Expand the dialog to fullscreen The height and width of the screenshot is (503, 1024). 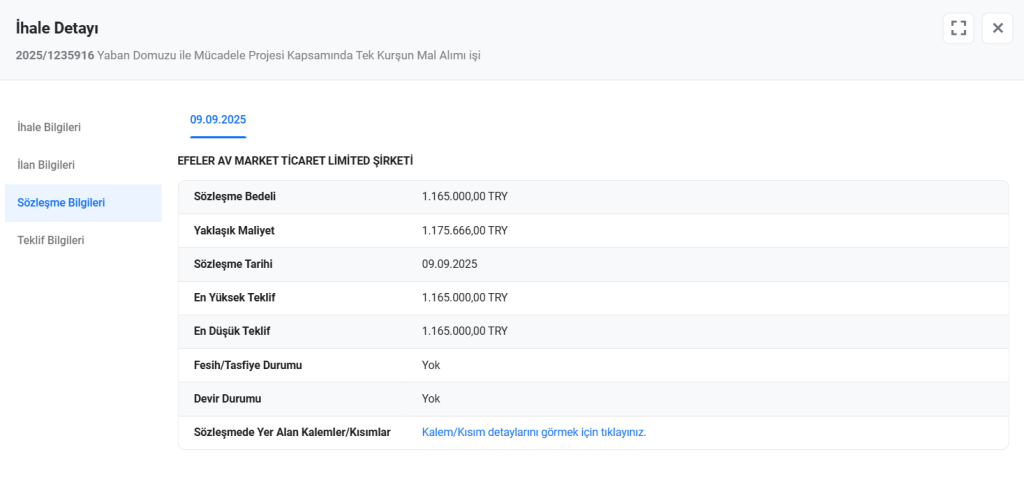[958, 28]
